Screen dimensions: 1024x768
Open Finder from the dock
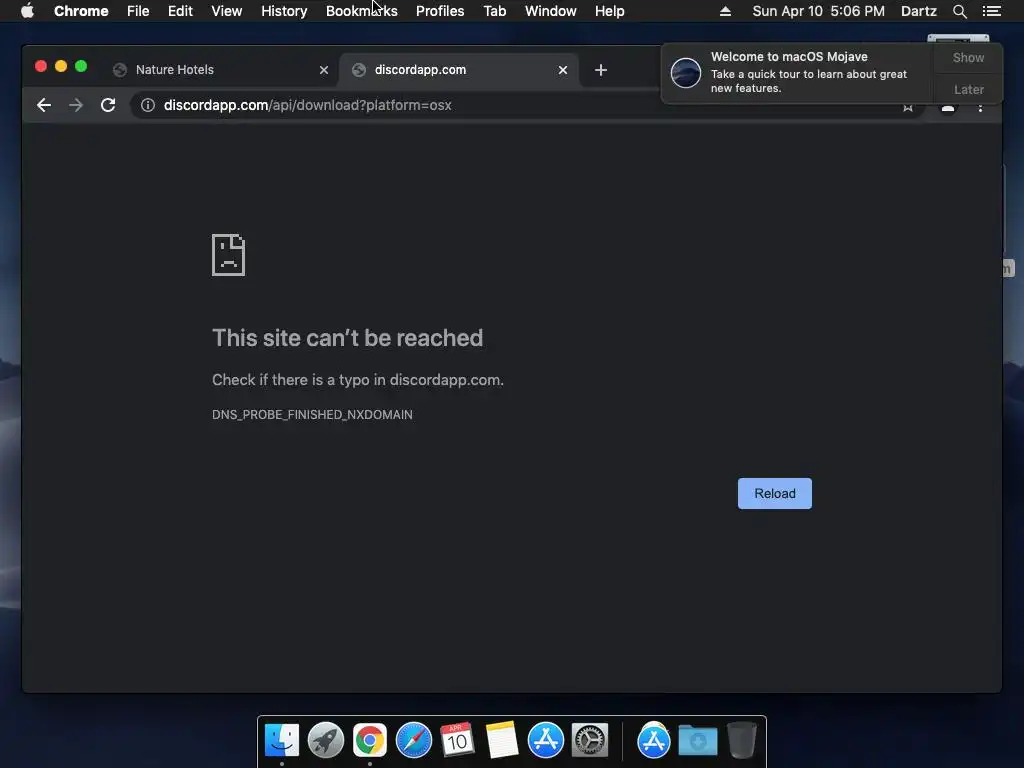pos(282,741)
